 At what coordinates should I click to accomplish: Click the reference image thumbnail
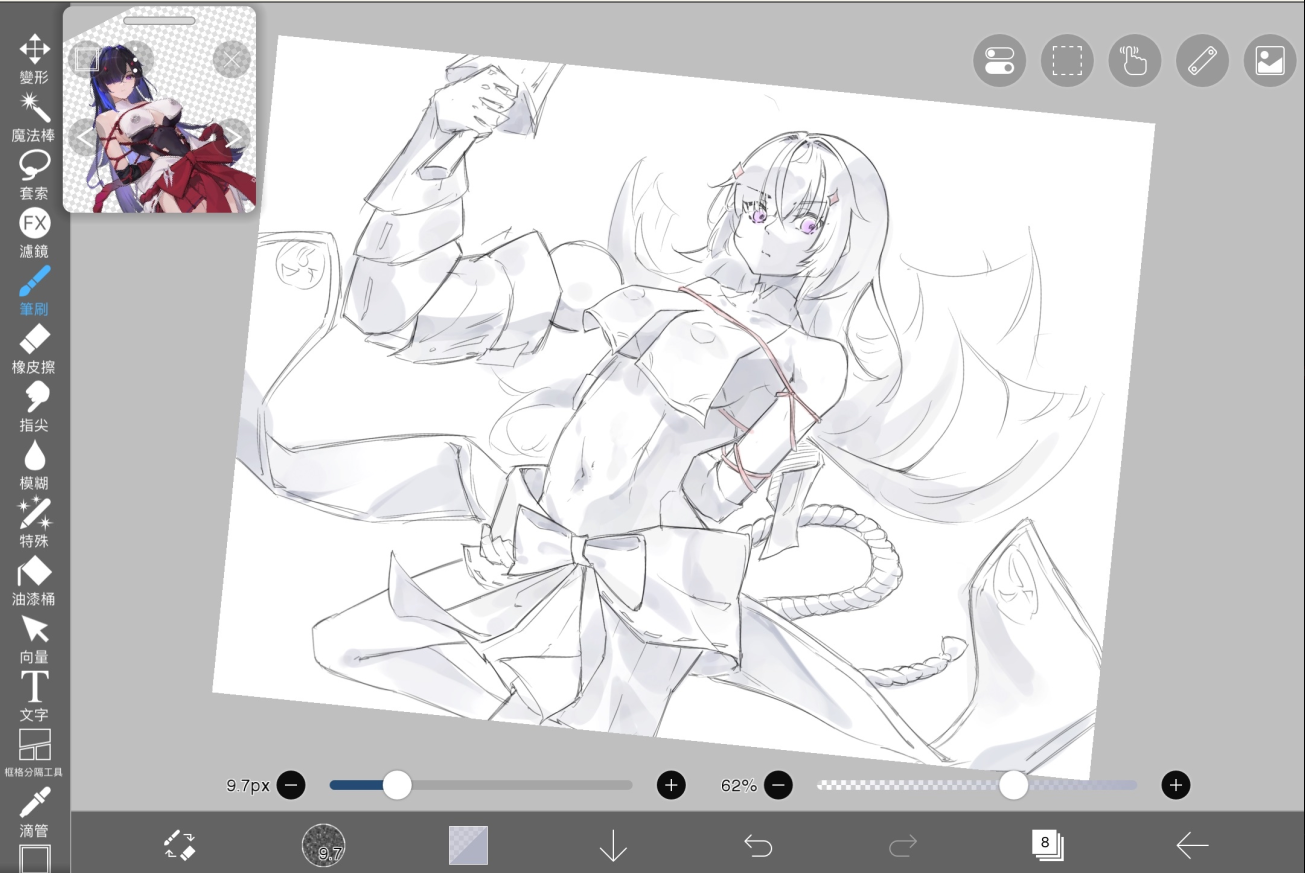click(160, 110)
